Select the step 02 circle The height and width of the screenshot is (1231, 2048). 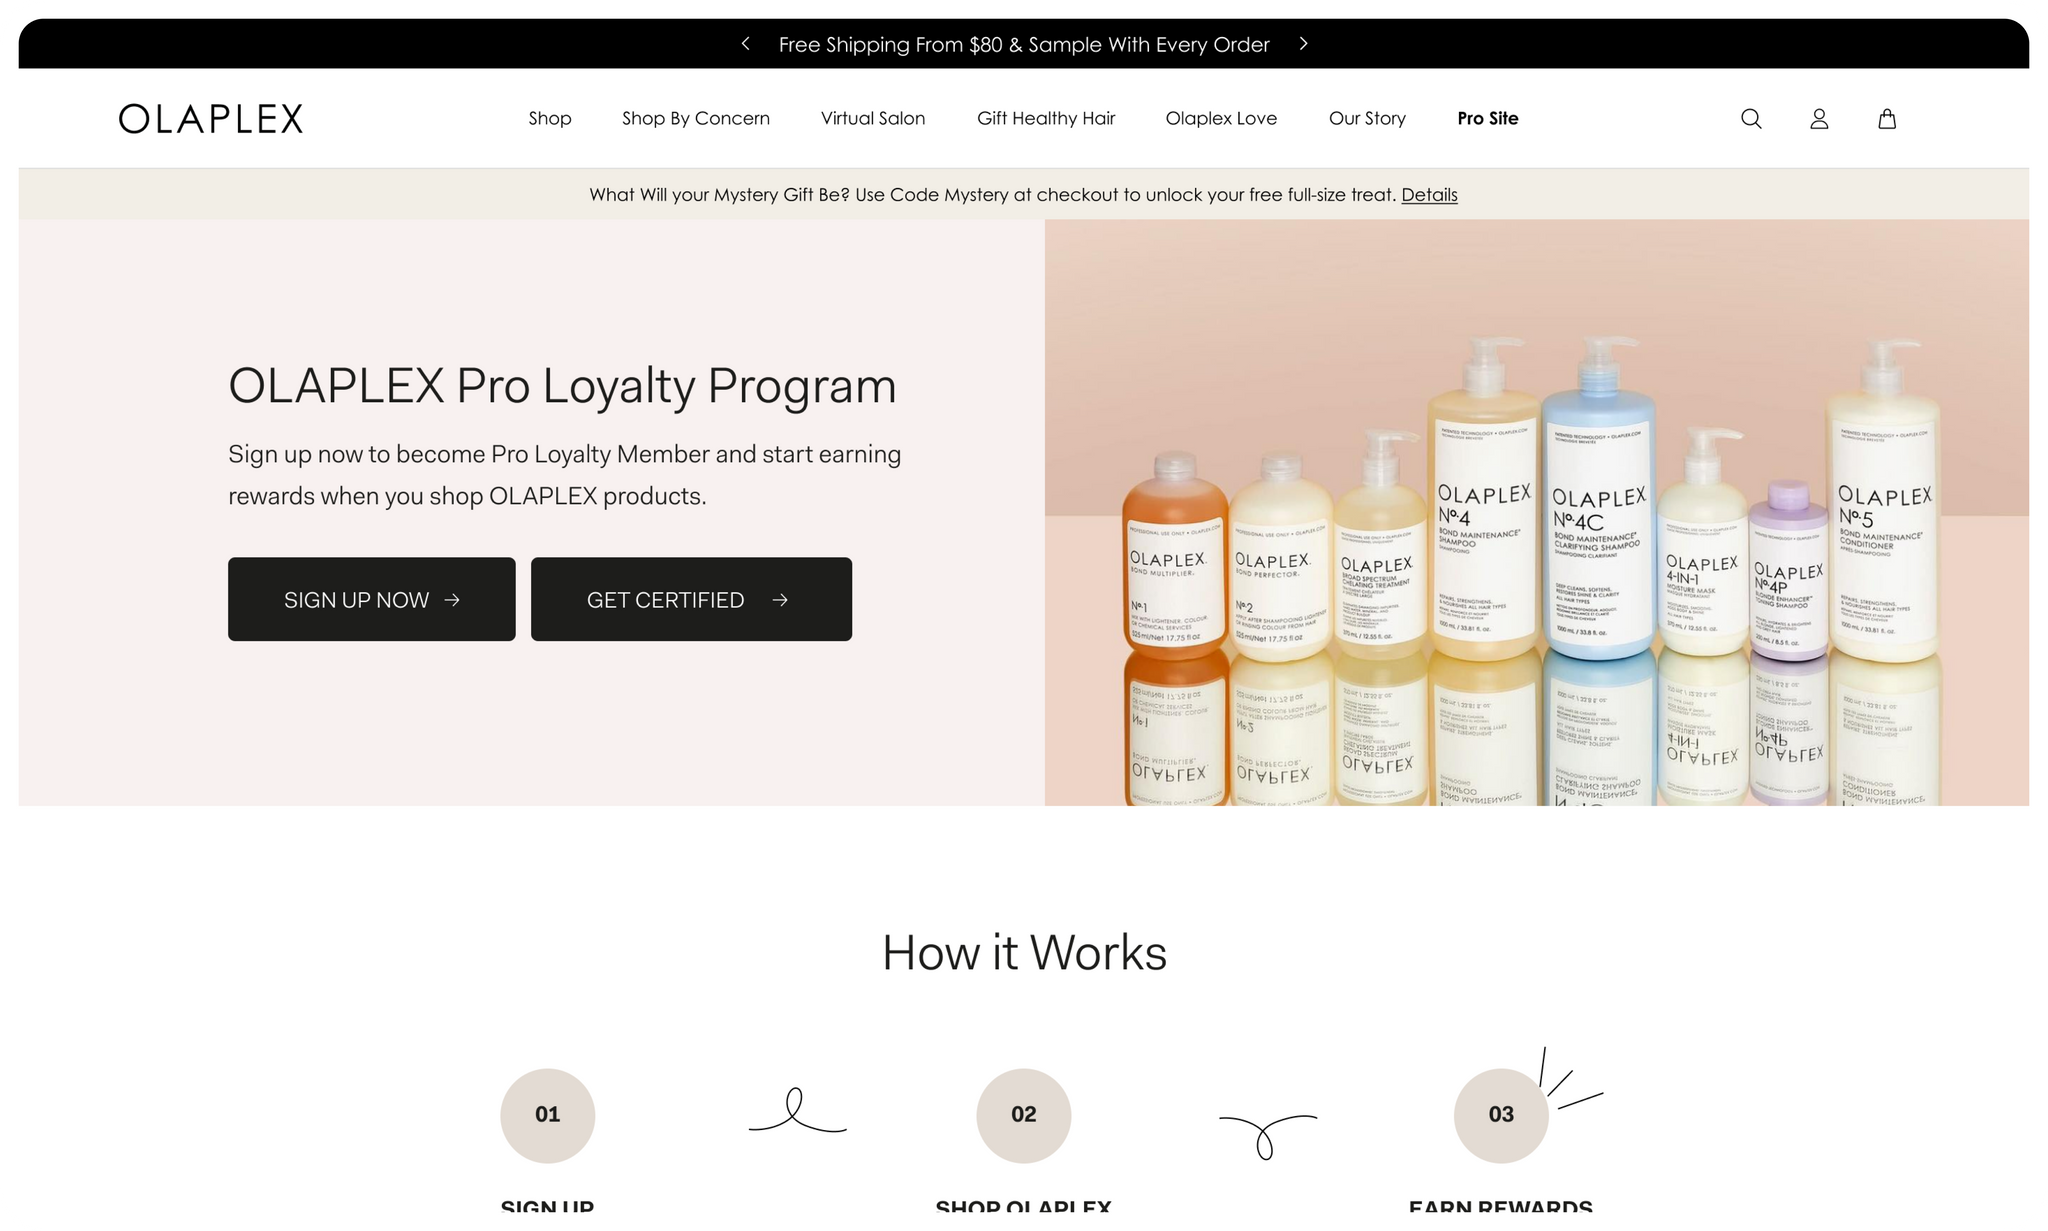click(1024, 1115)
